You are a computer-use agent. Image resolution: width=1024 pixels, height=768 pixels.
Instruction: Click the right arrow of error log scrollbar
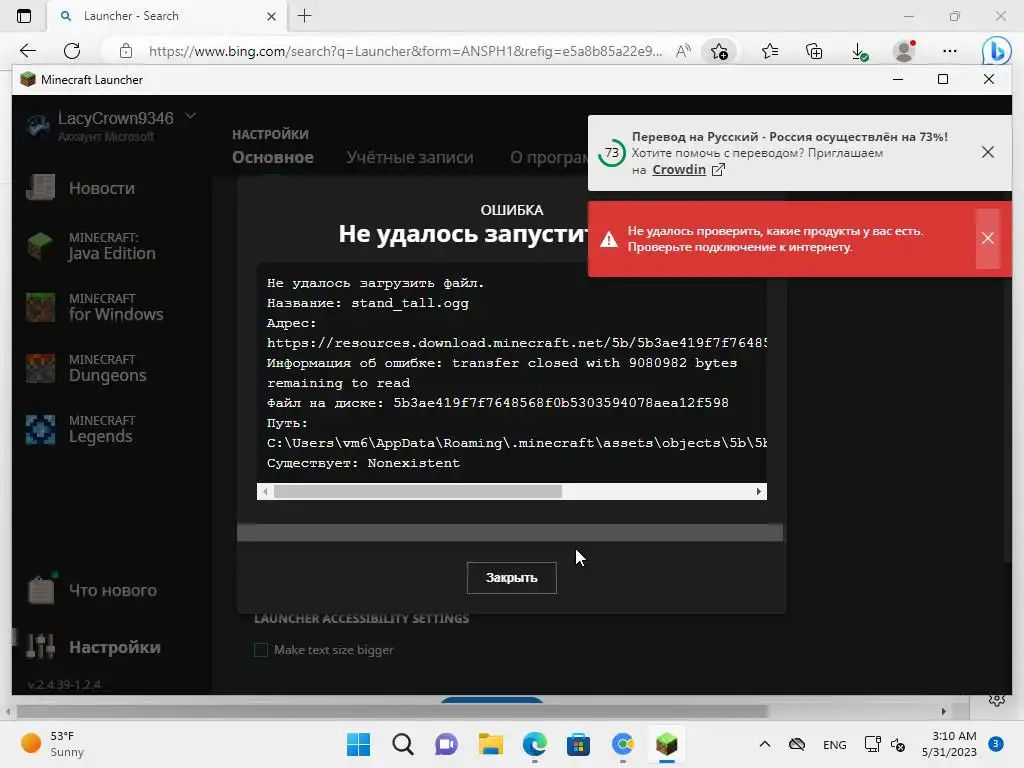[758, 491]
